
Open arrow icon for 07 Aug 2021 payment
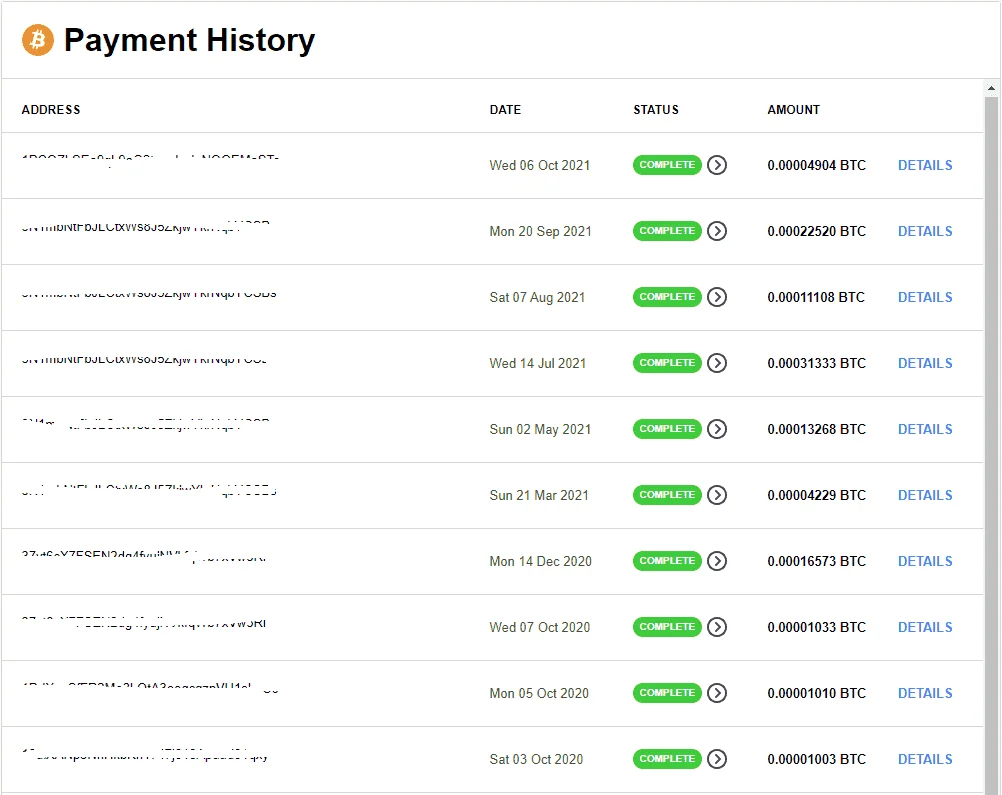coord(717,297)
